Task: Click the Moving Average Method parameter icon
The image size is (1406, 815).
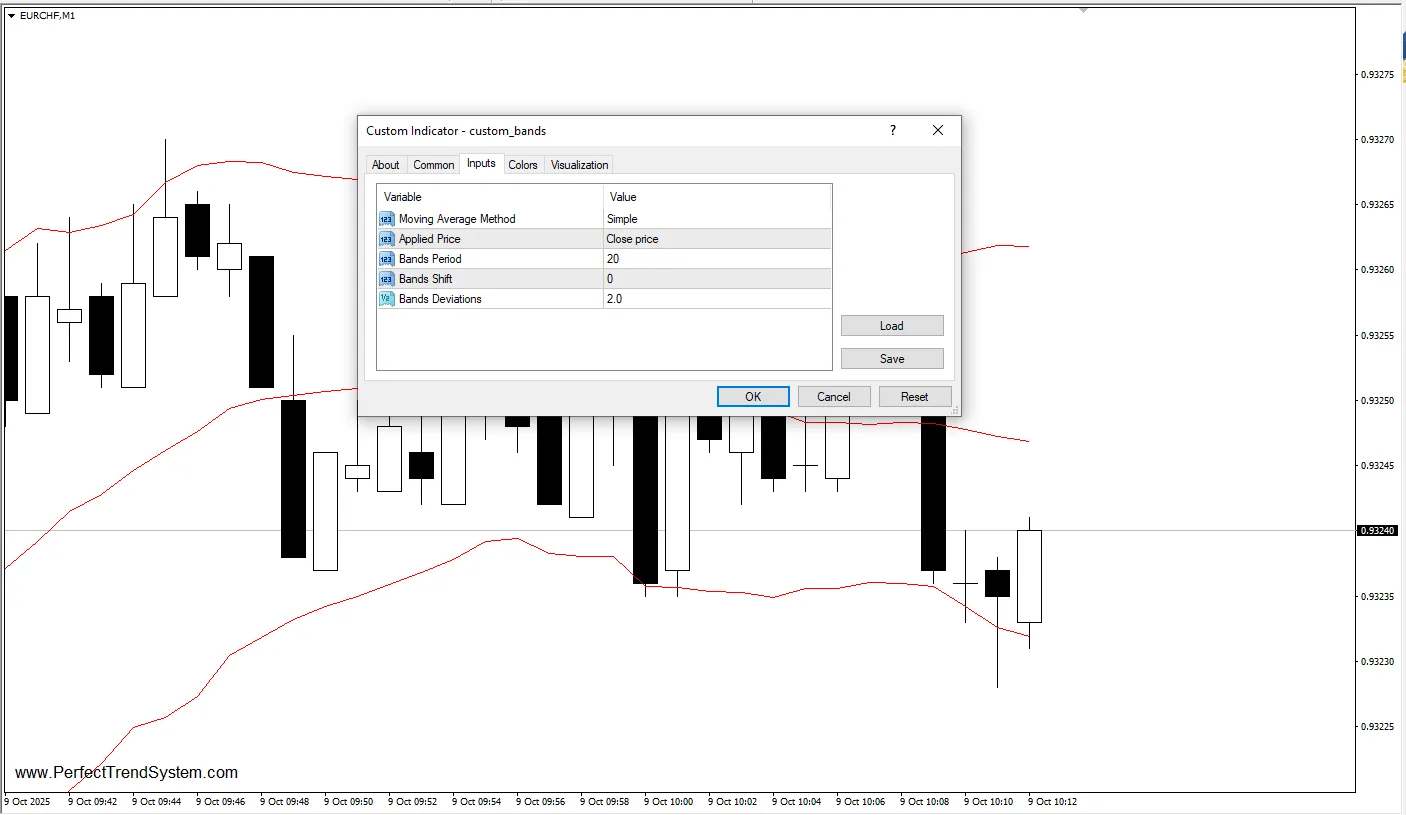Action: (x=386, y=219)
